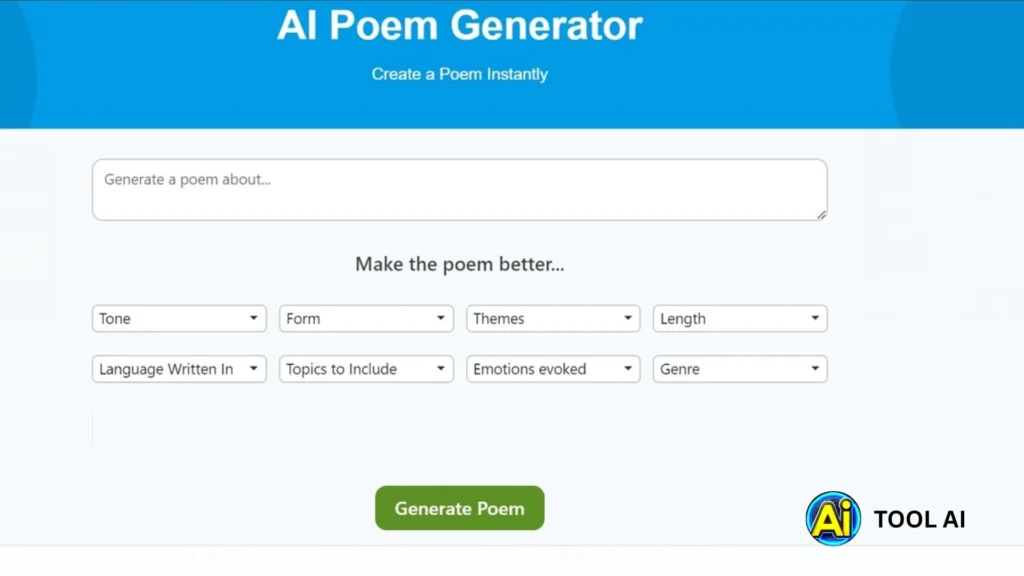The height and width of the screenshot is (576, 1024).
Task: Focus the "Generate a poem about..." text box
Action: click(459, 190)
